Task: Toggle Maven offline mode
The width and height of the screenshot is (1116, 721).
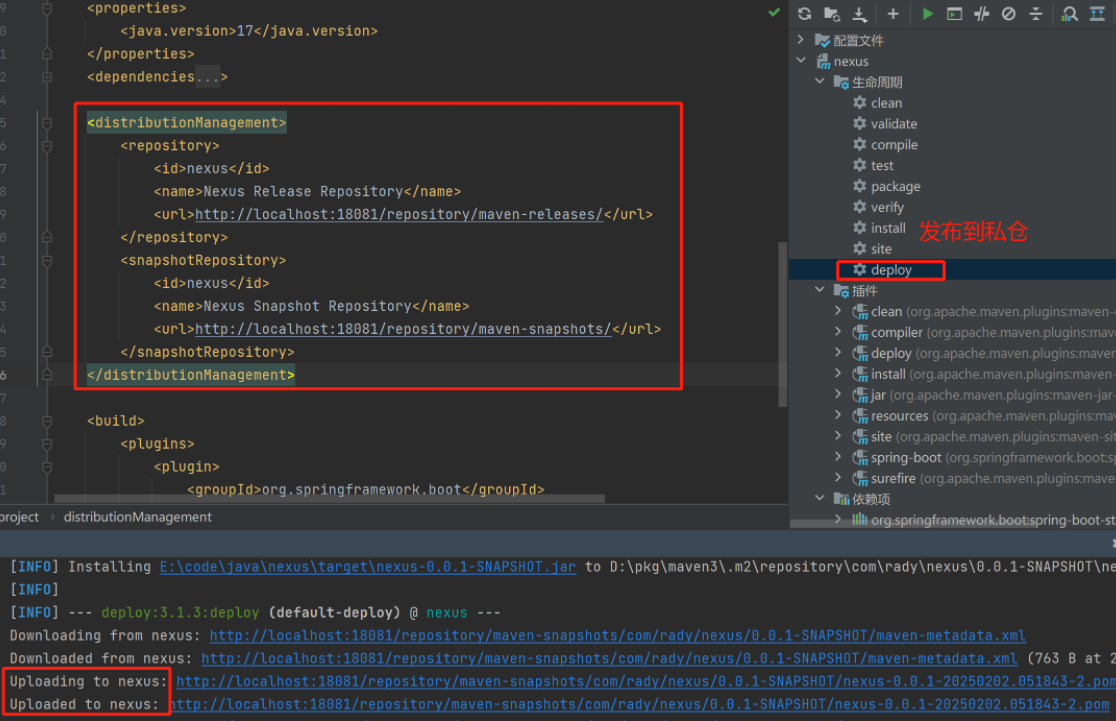Action: point(981,14)
